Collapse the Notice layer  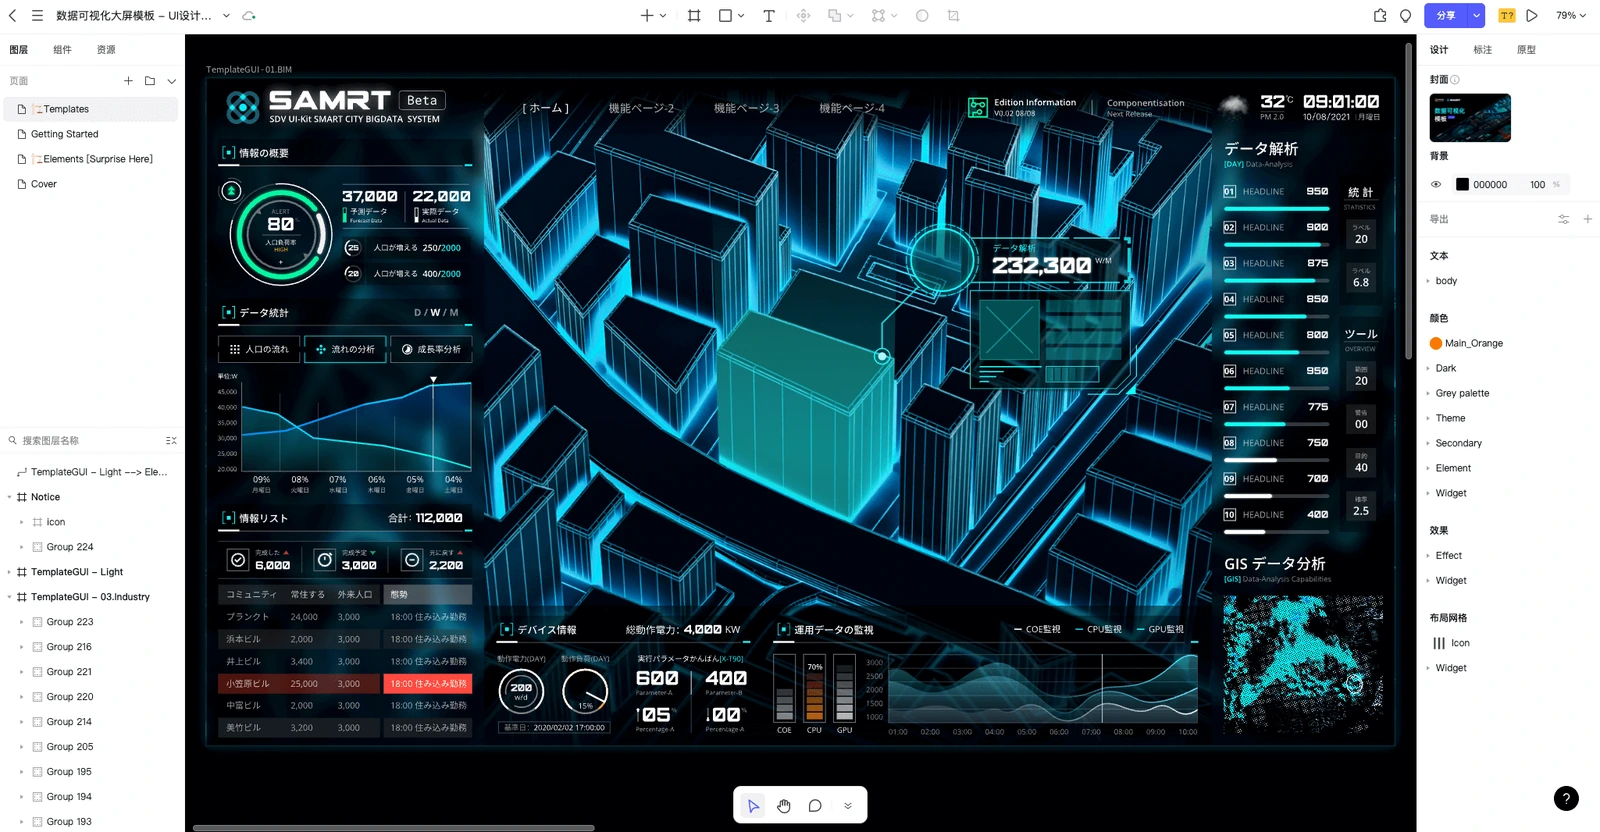[9, 497]
